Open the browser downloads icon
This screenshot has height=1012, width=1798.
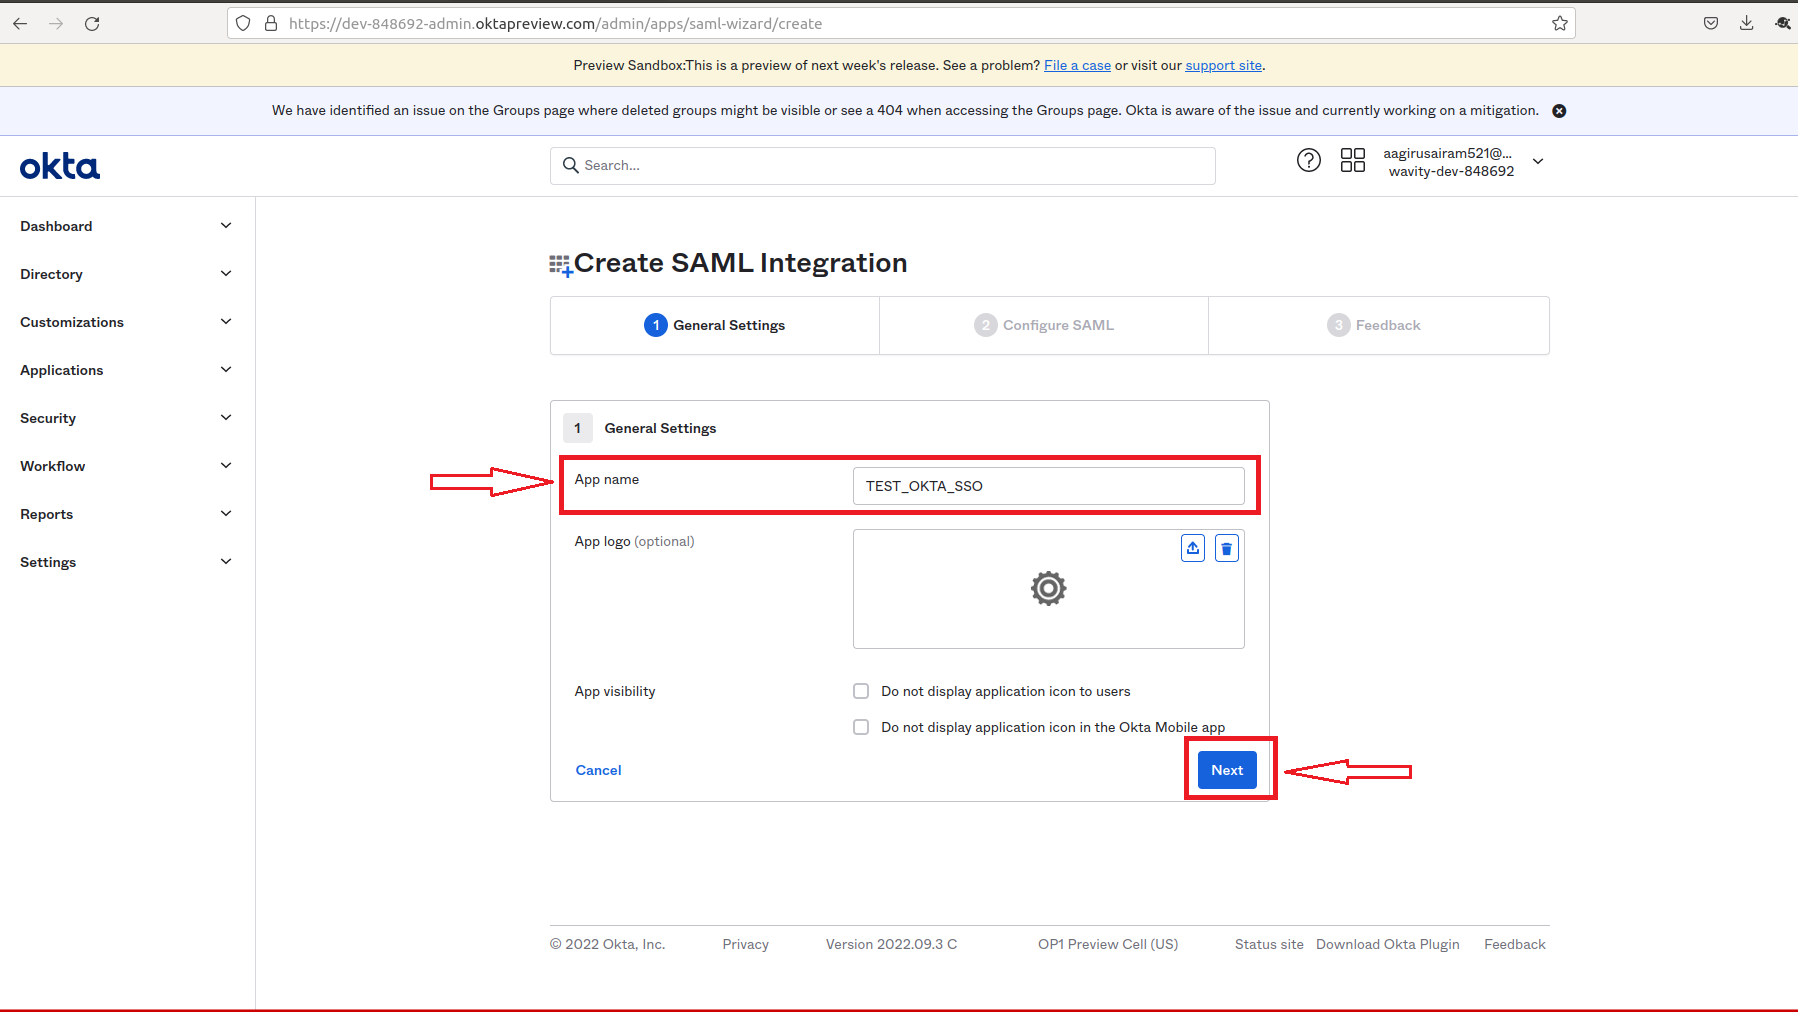tap(1746, 23)
